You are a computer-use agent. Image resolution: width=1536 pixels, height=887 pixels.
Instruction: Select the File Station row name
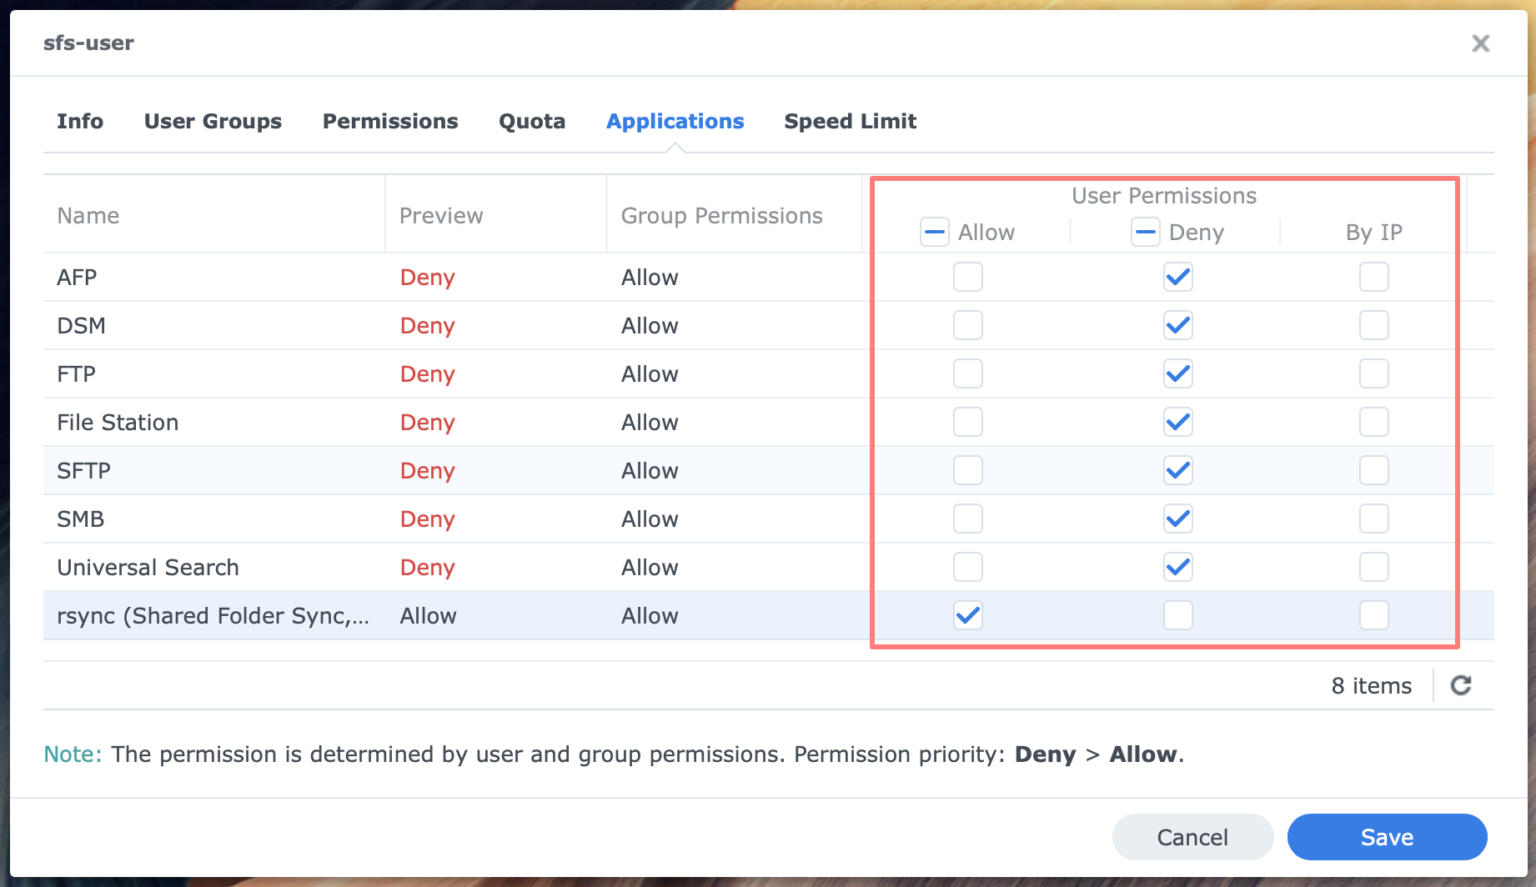point(118,422)
